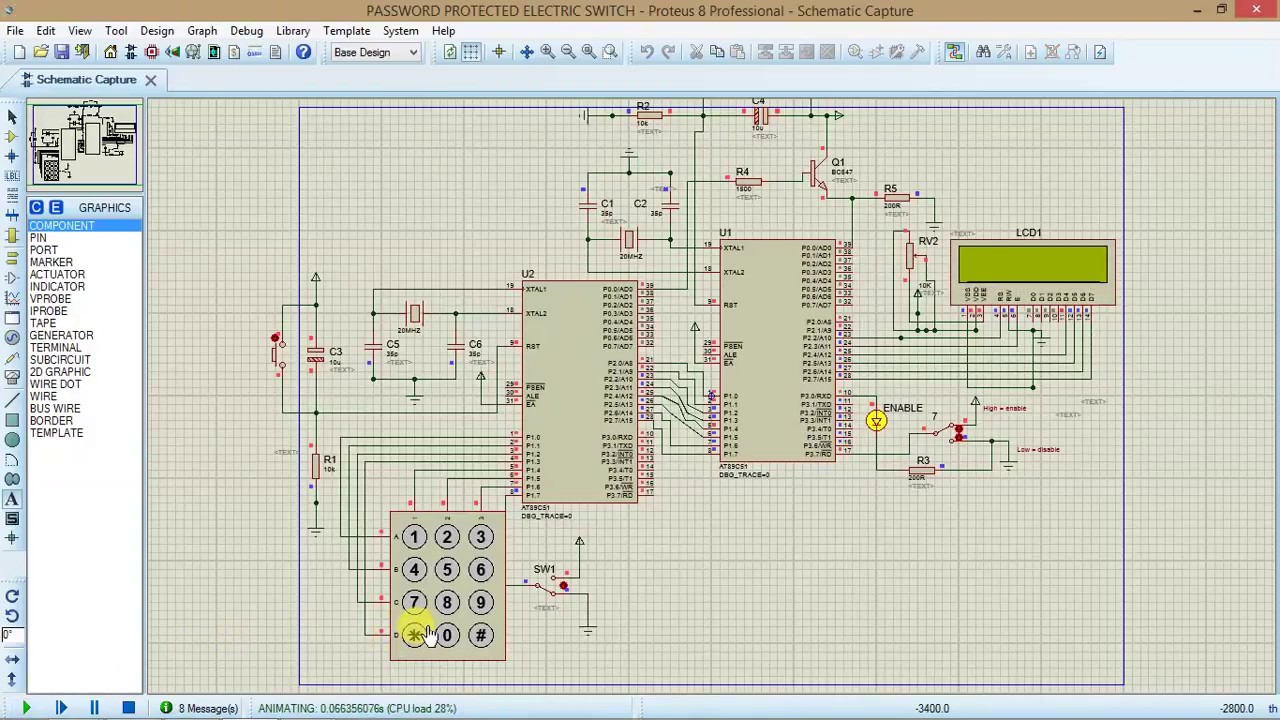Select the 2D circle graphics tool

click(12, 440)
